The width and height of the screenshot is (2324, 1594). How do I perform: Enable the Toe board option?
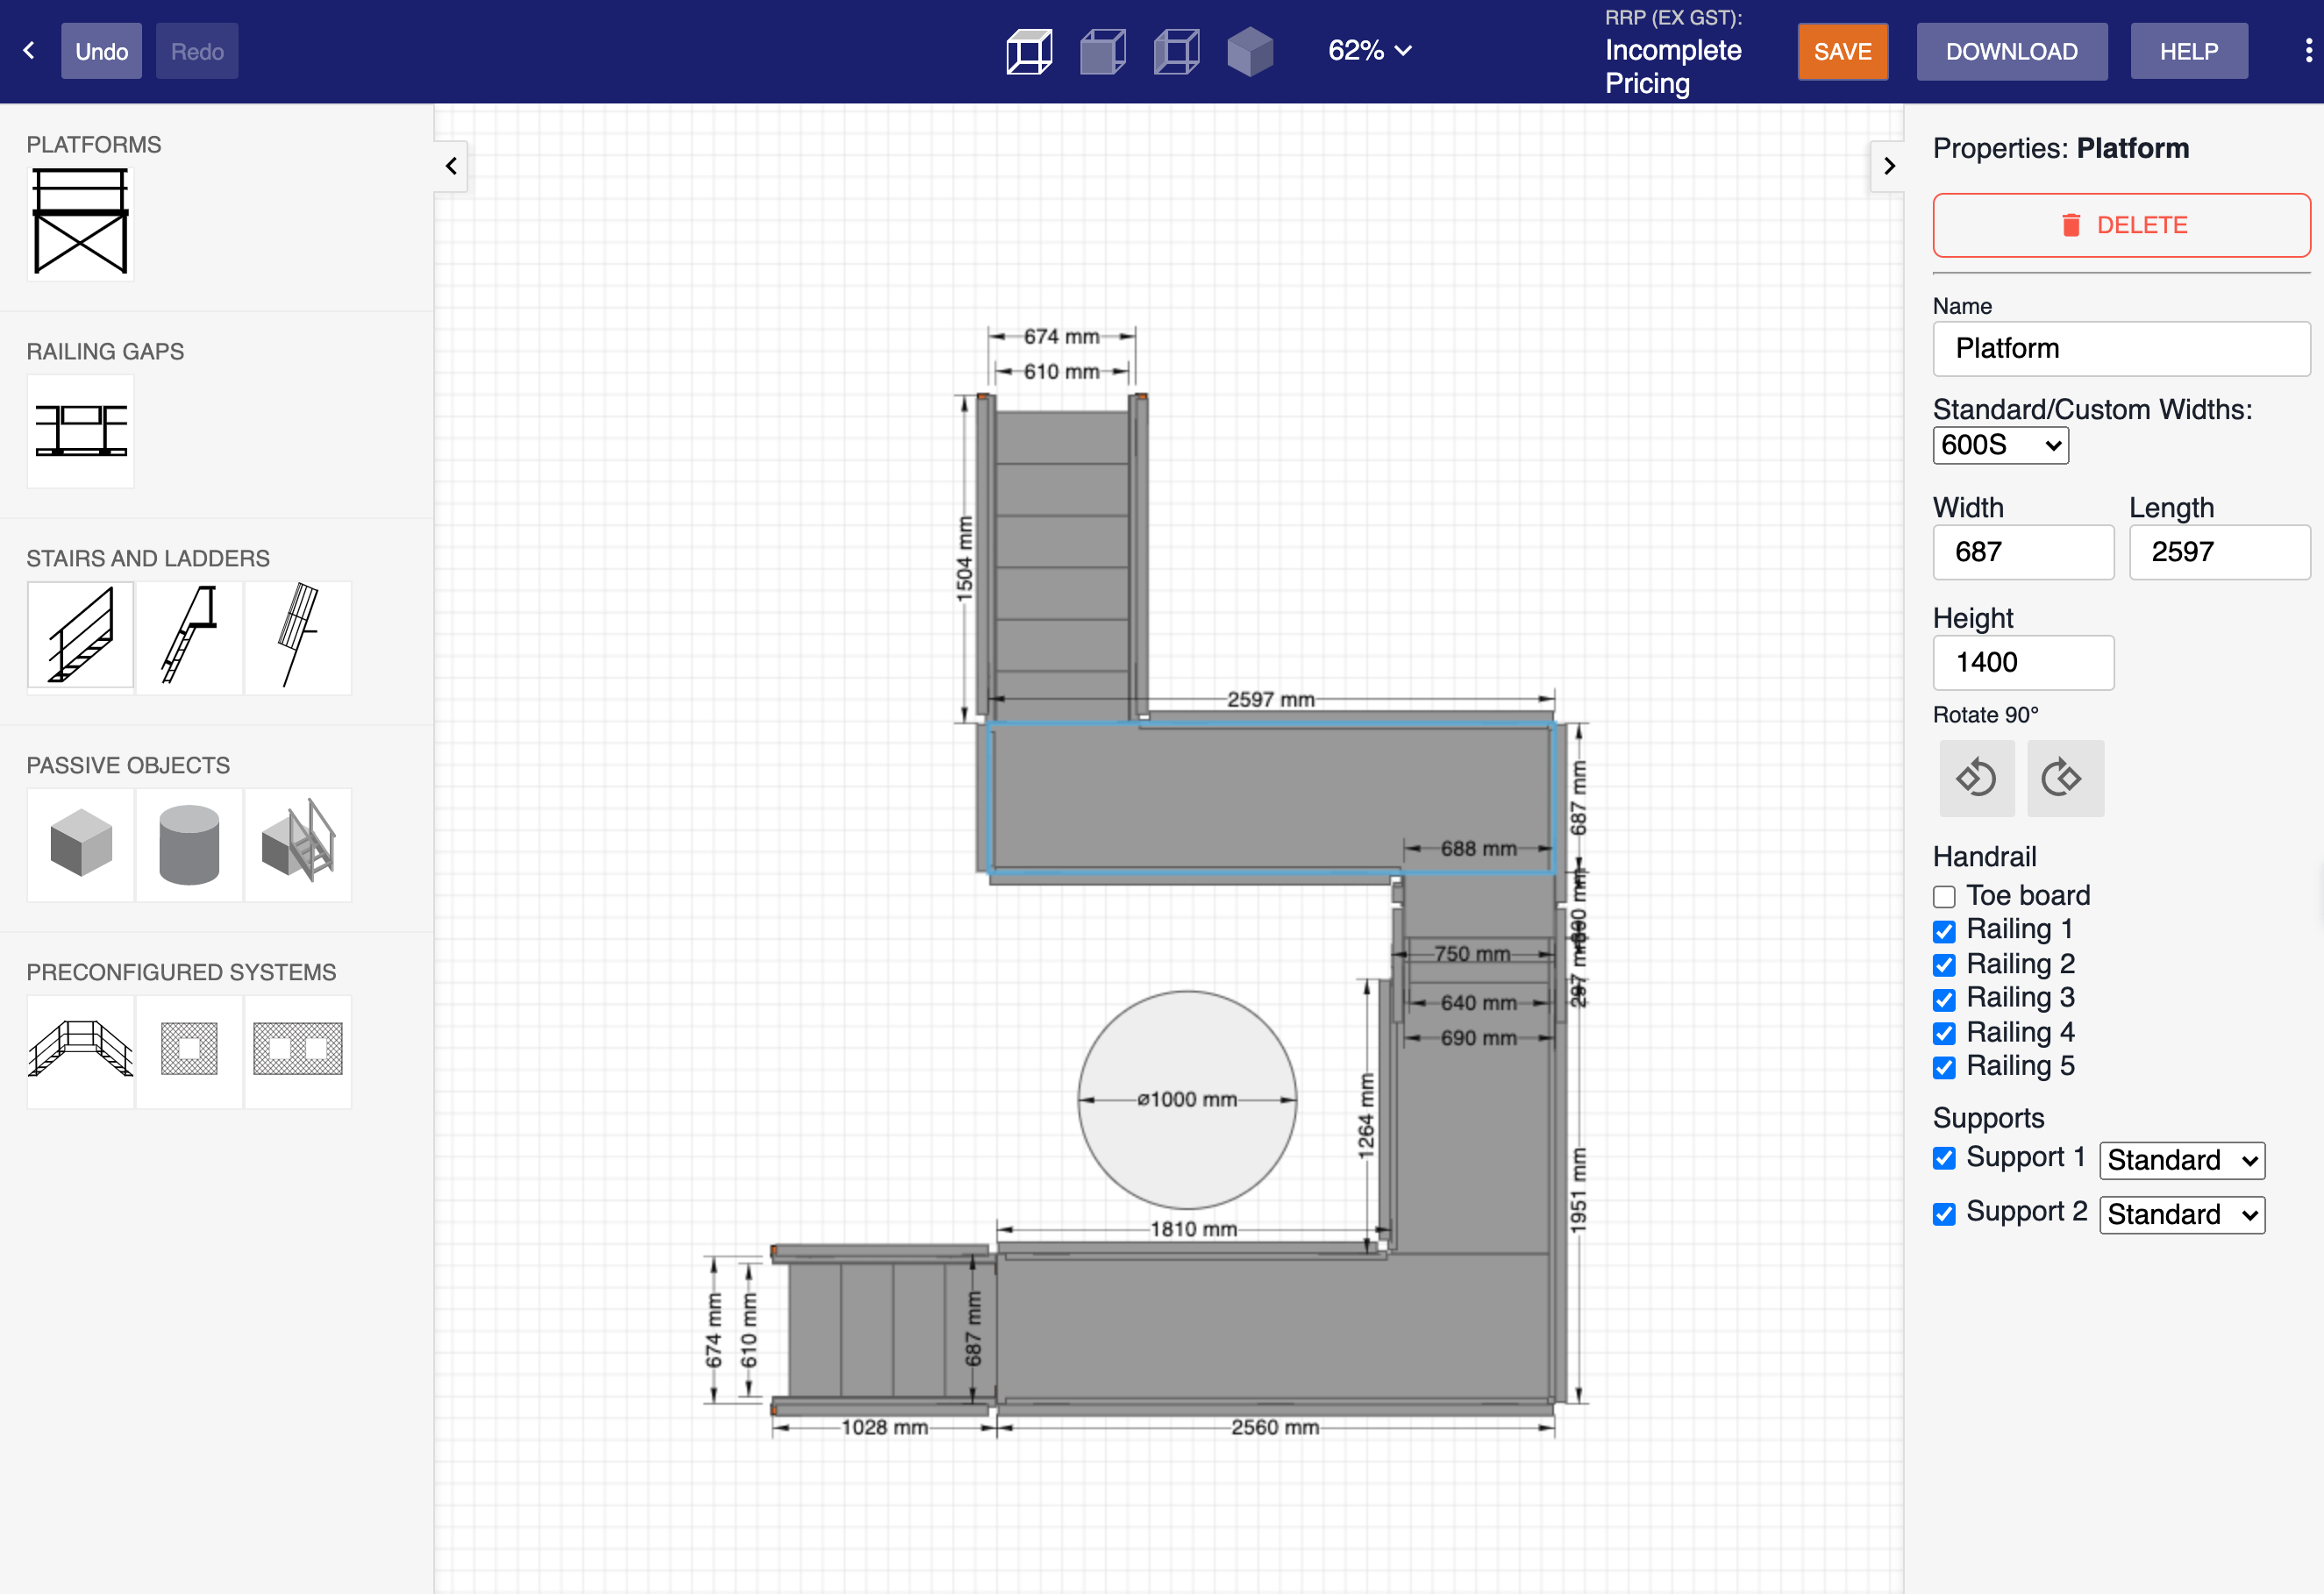[1944, 896]
